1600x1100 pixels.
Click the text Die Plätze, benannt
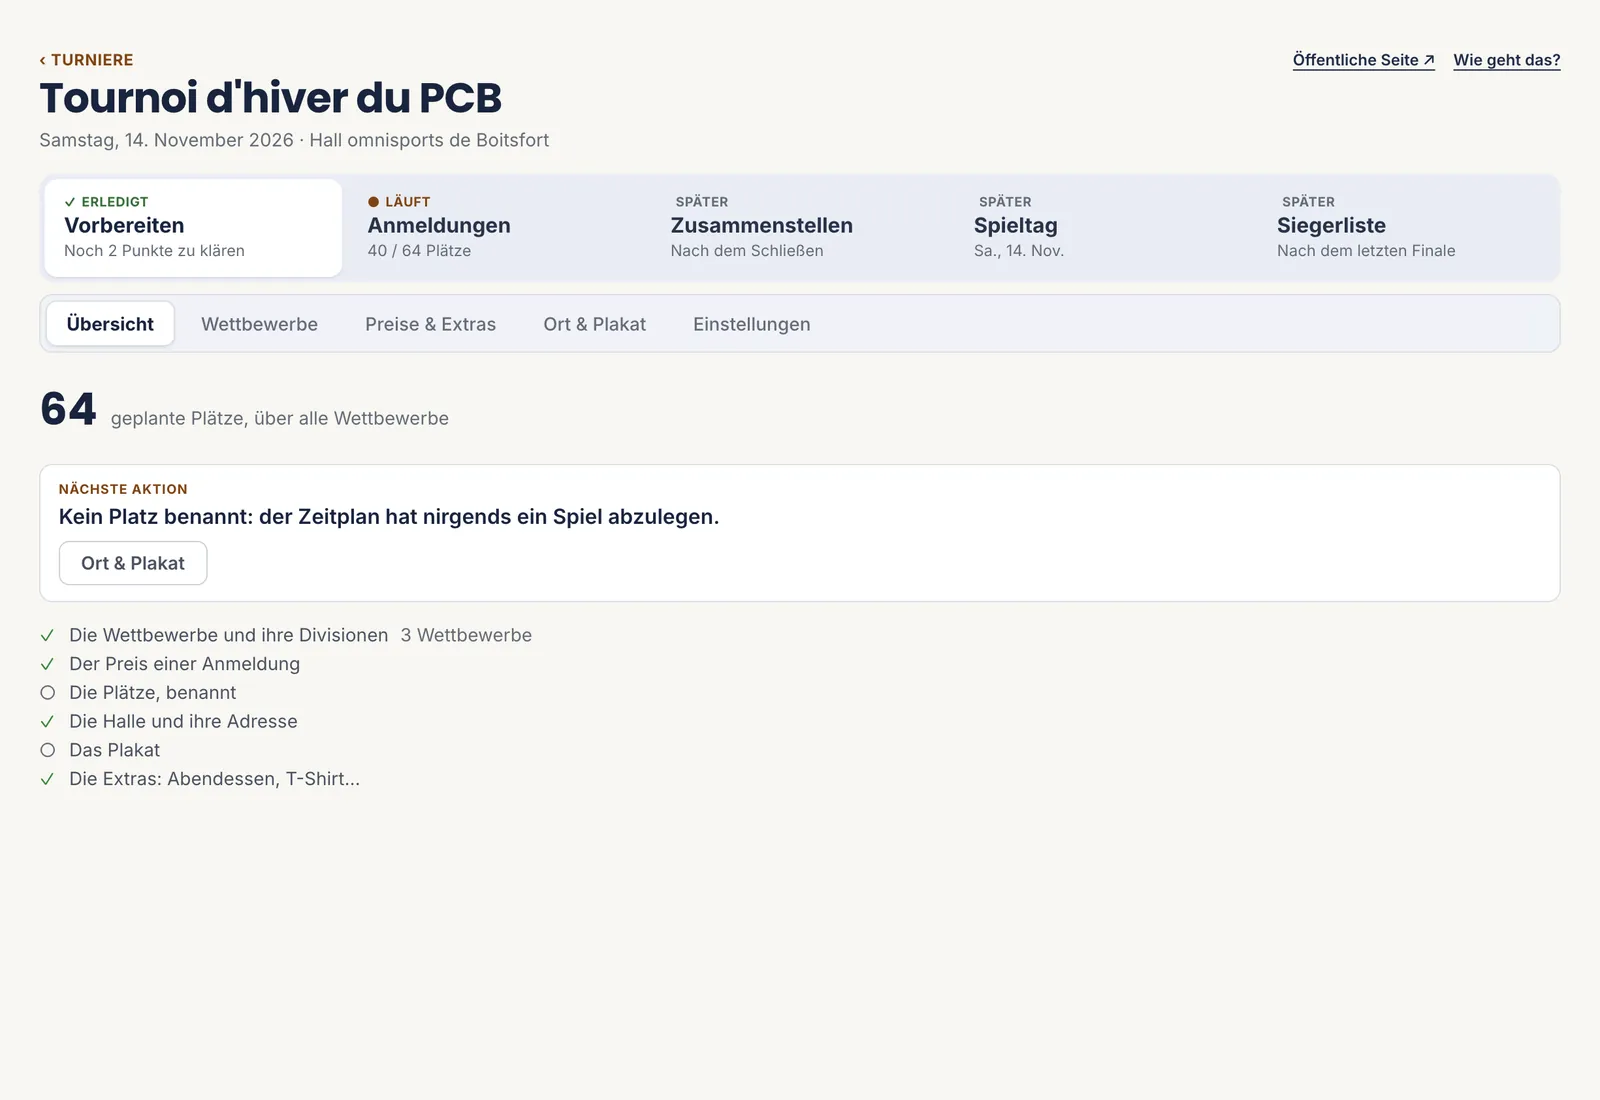152,693
